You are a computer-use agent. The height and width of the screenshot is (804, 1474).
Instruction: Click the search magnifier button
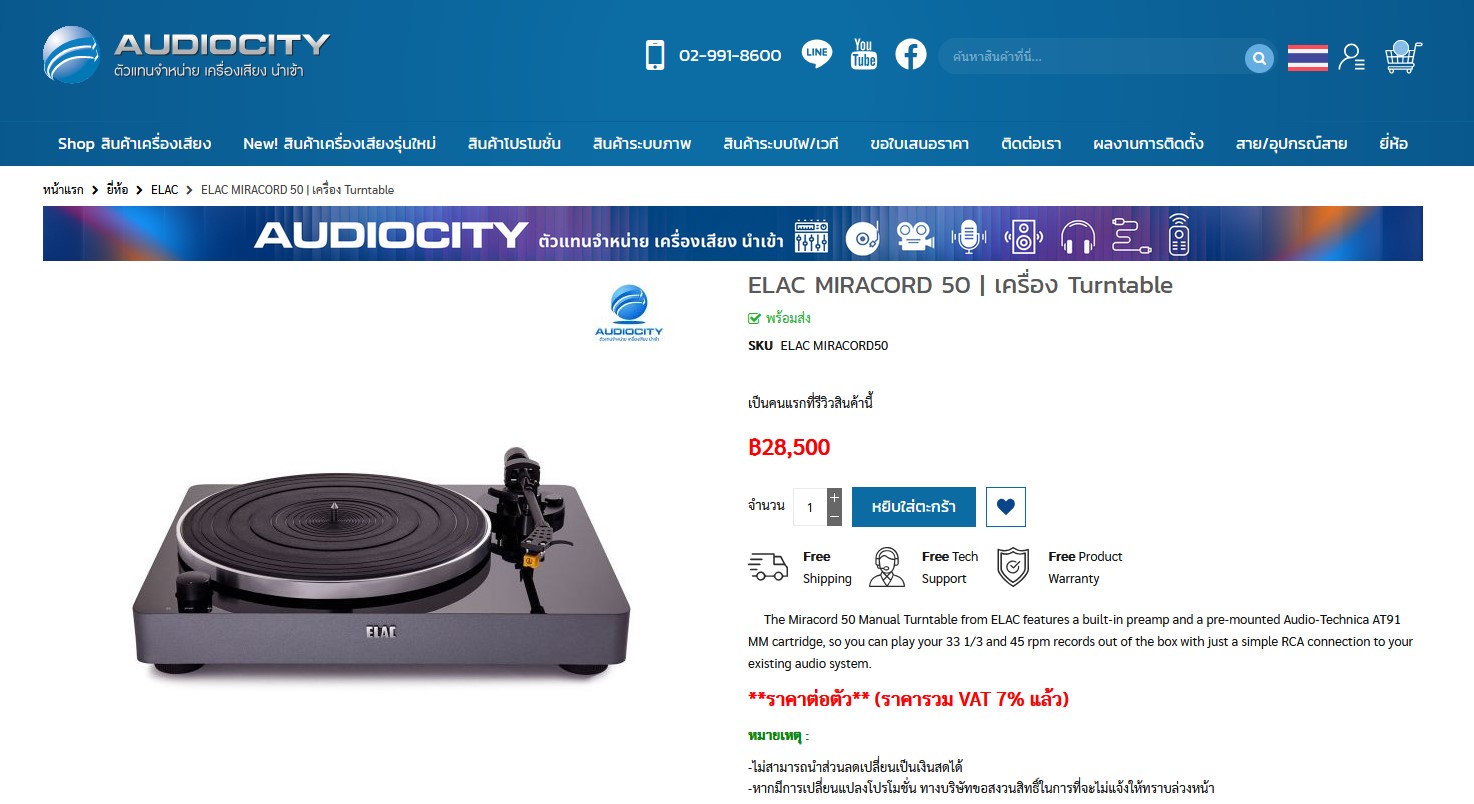(1259, 57)
